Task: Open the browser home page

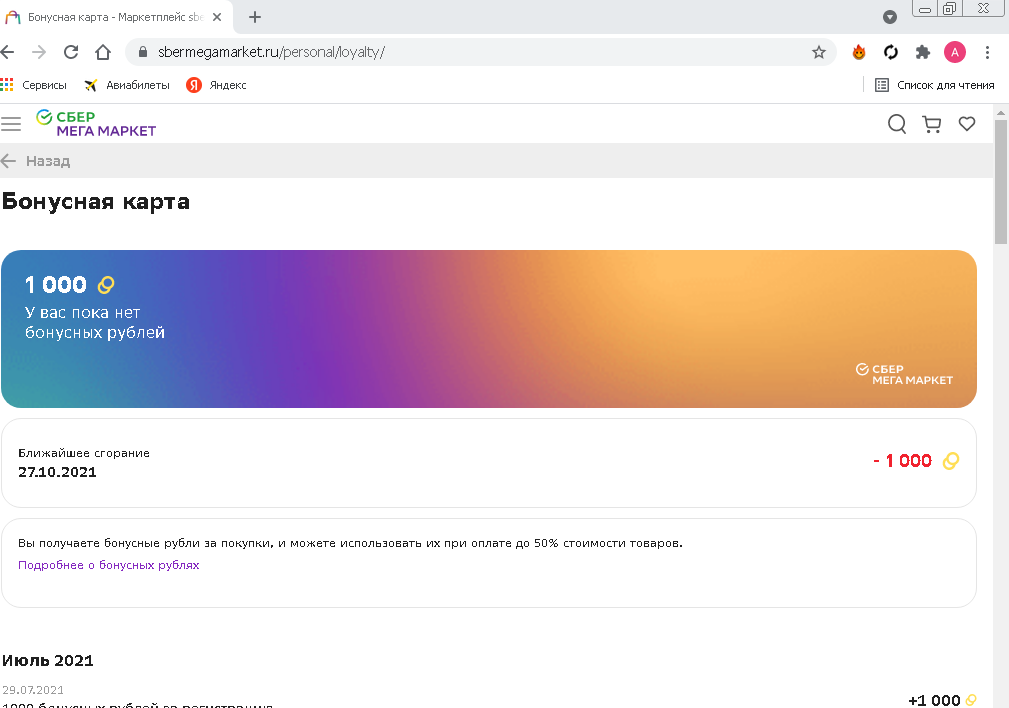Action: (103, 52)
